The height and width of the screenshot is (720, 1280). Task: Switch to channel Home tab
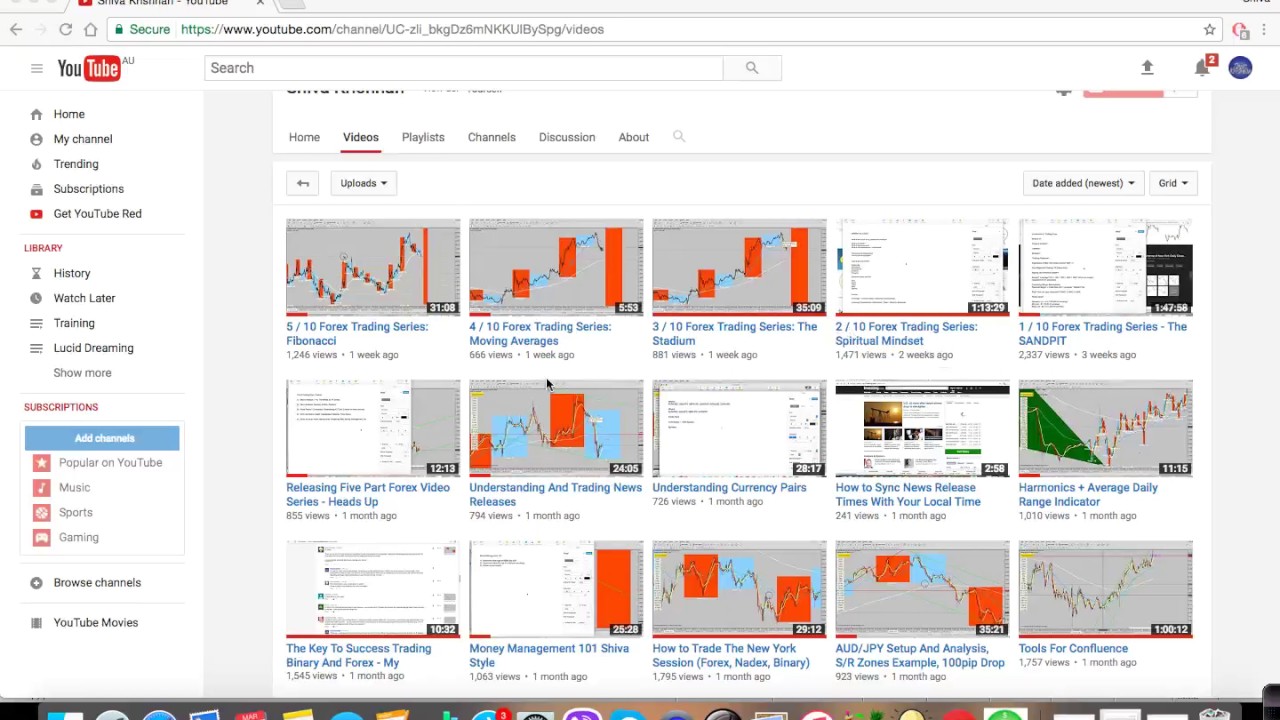304,137
